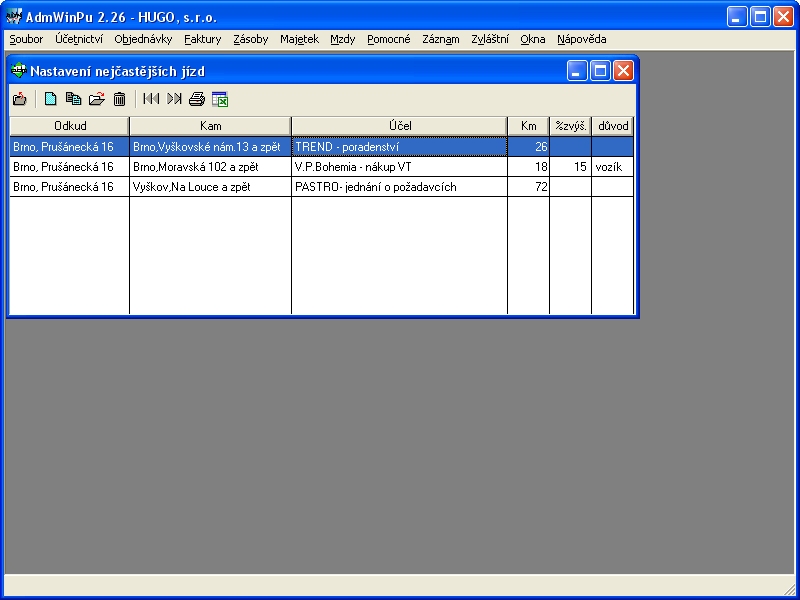Open selected record with folder icon
800x600 pixels.
tap(96, 99)
